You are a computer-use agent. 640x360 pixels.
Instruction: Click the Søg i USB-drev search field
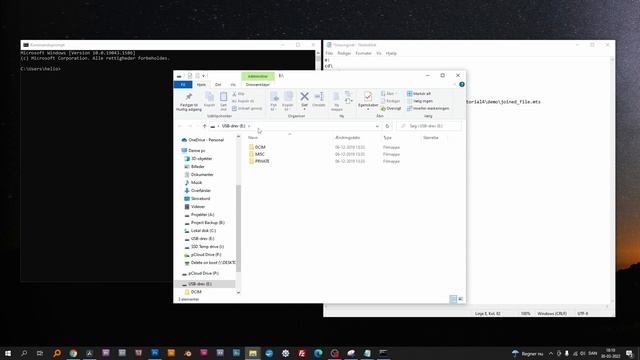[x=429, y=126]
